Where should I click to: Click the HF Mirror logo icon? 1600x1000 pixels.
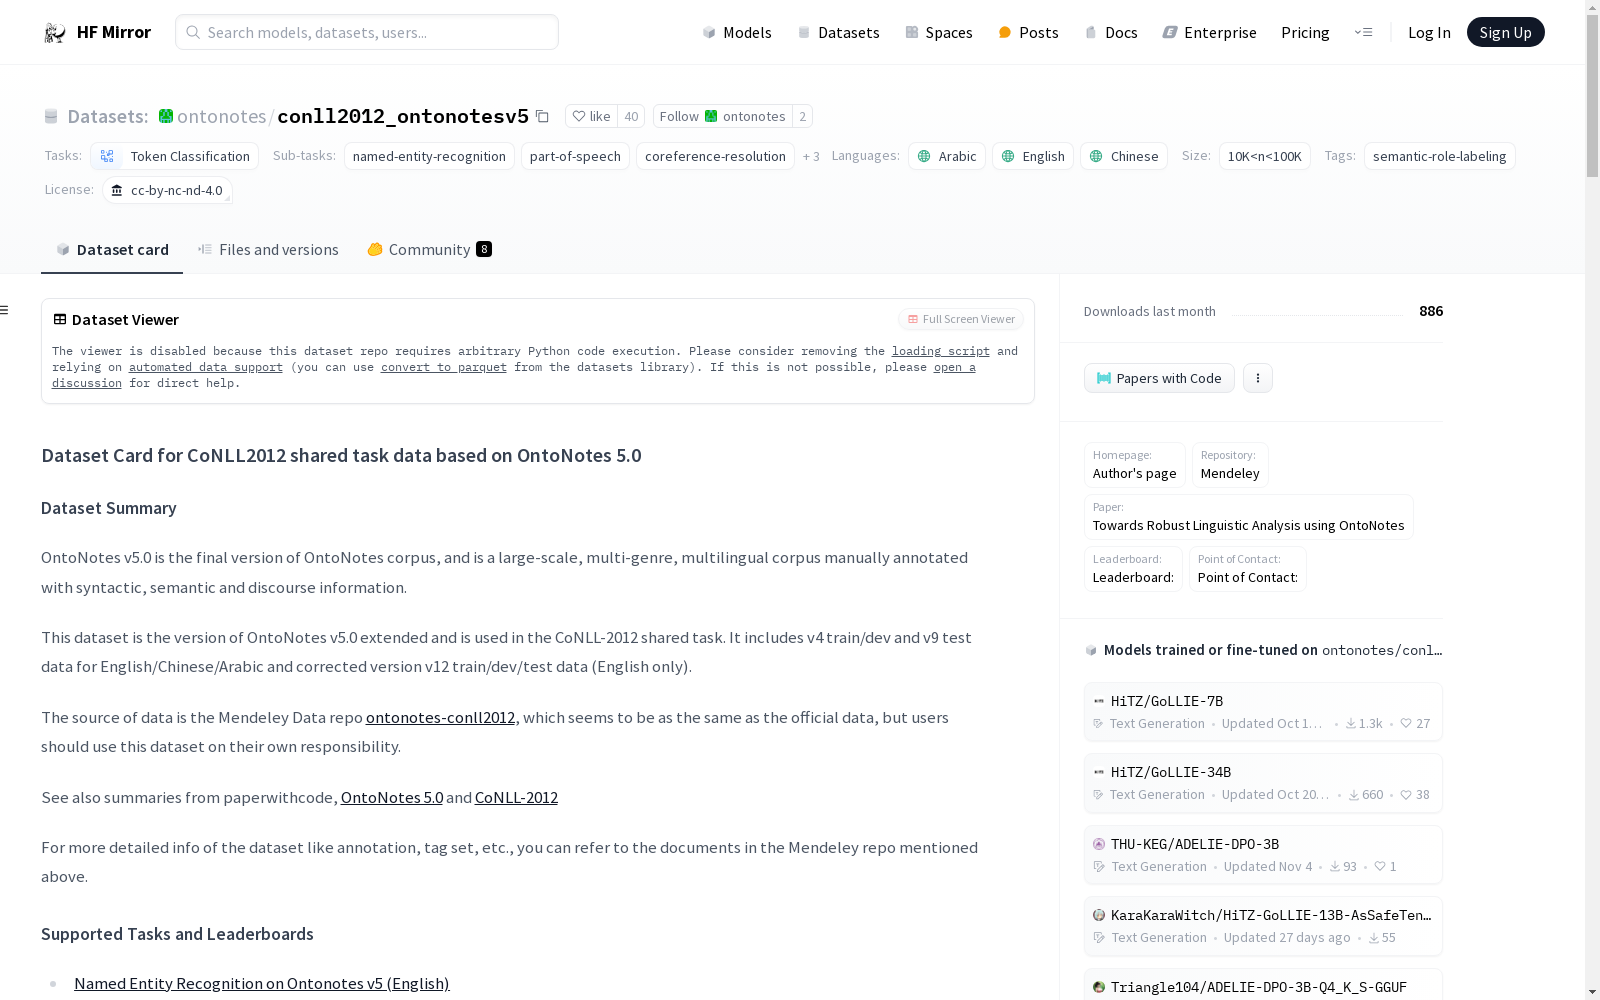(55, 32)
